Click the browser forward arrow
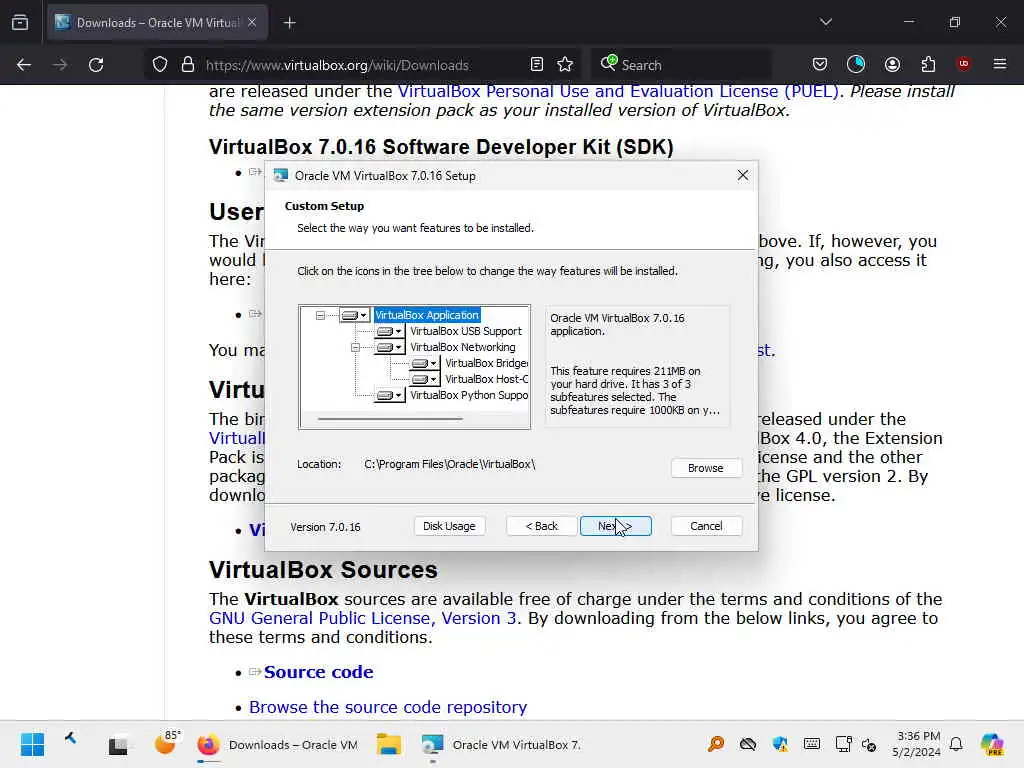Image resolution: width=1024 pixels, height=768 pixels. (60, 65)
